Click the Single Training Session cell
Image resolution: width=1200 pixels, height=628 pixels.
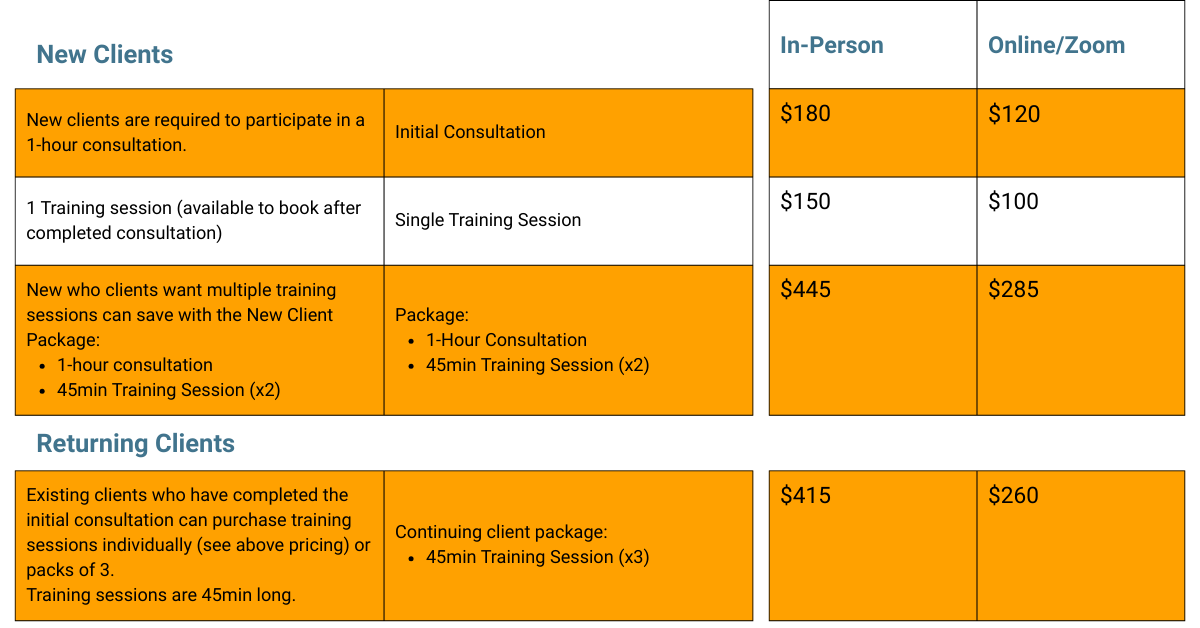(x=488, y=220)
